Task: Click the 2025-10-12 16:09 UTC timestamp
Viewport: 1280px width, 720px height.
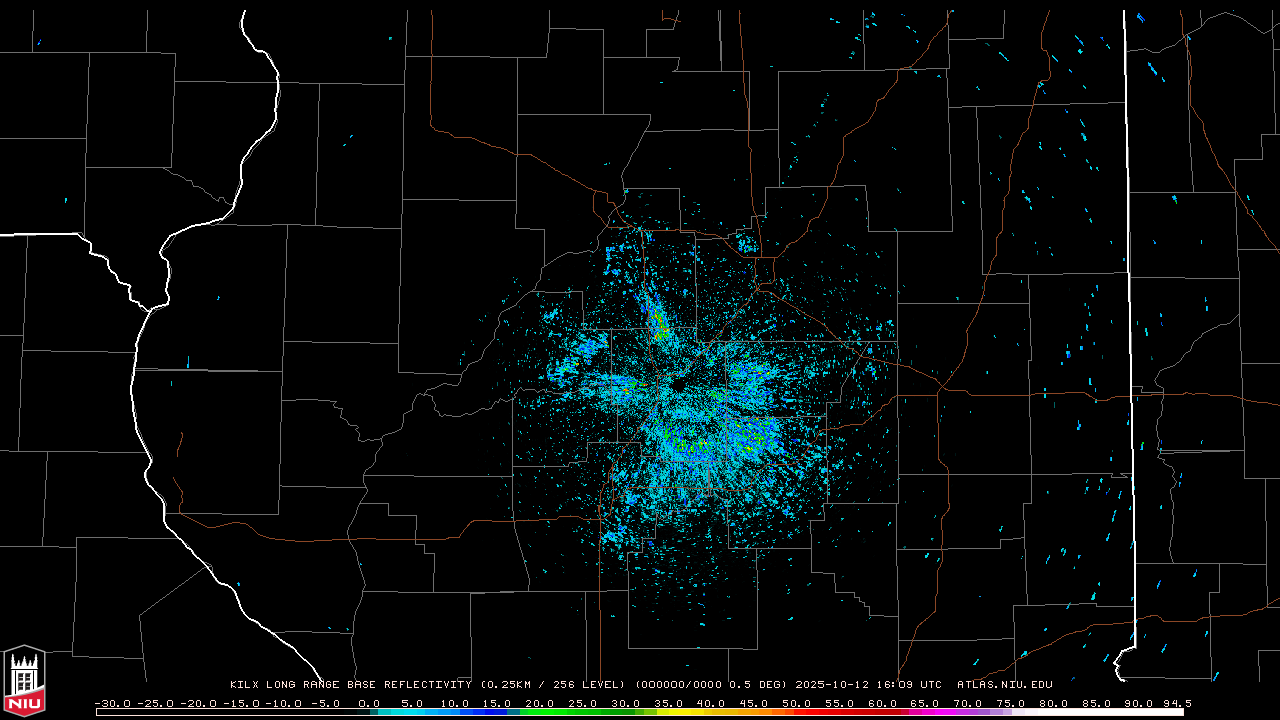Action: coord(868,685)
